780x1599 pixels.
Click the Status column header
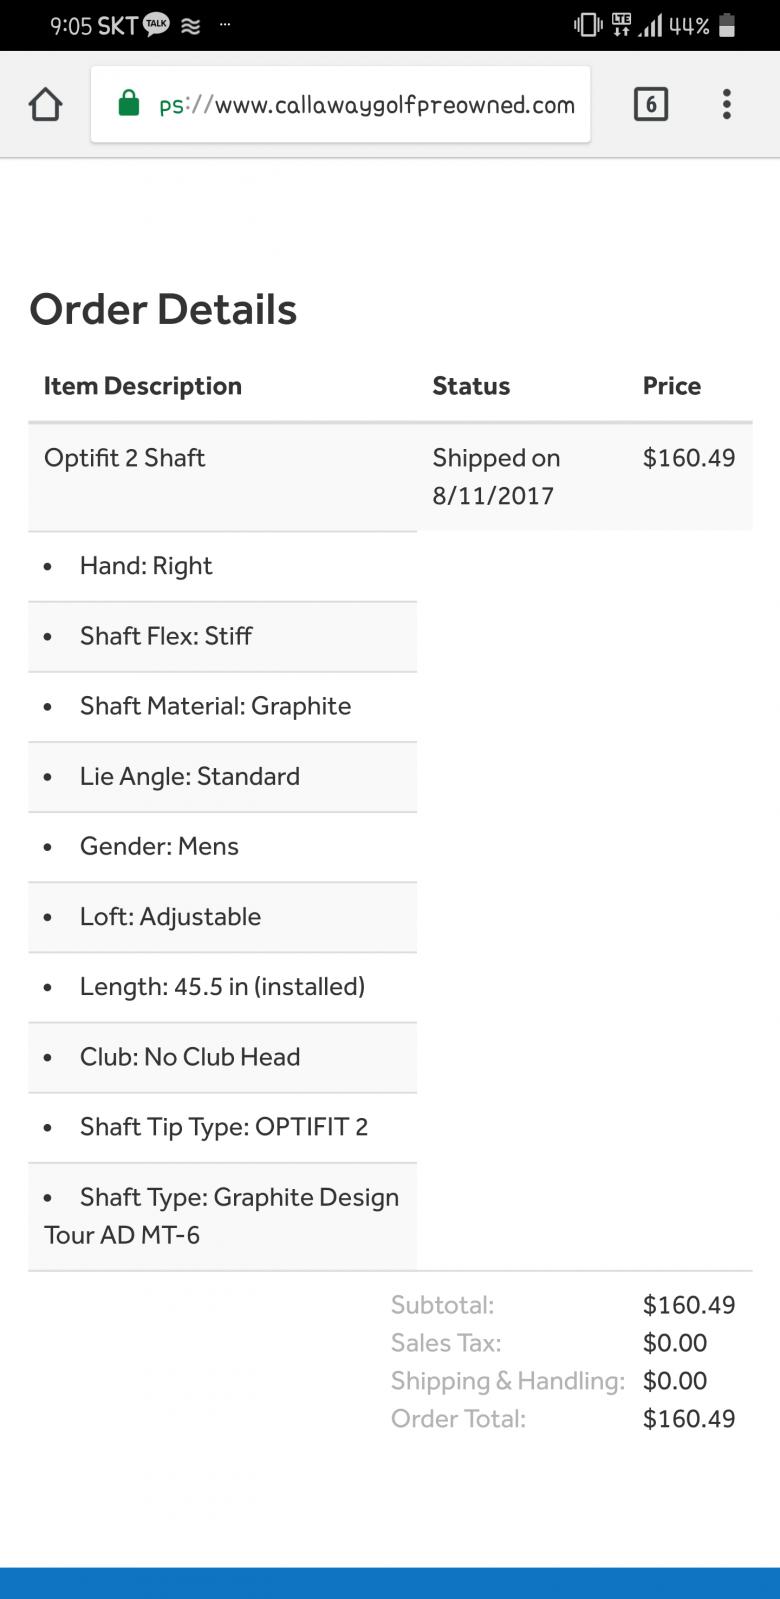[471, 386]
